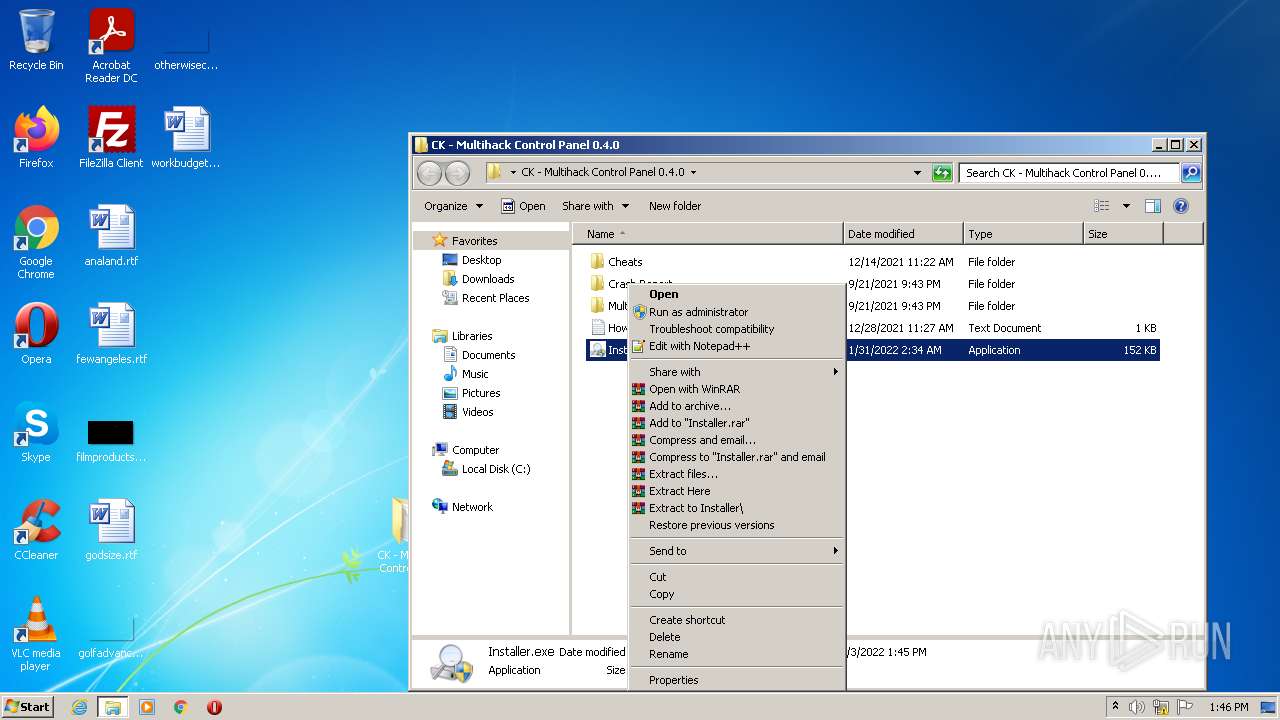Select Troubleshoot compatibility entry
Viewport: 1280px width, 720px height.
[737, 329]
